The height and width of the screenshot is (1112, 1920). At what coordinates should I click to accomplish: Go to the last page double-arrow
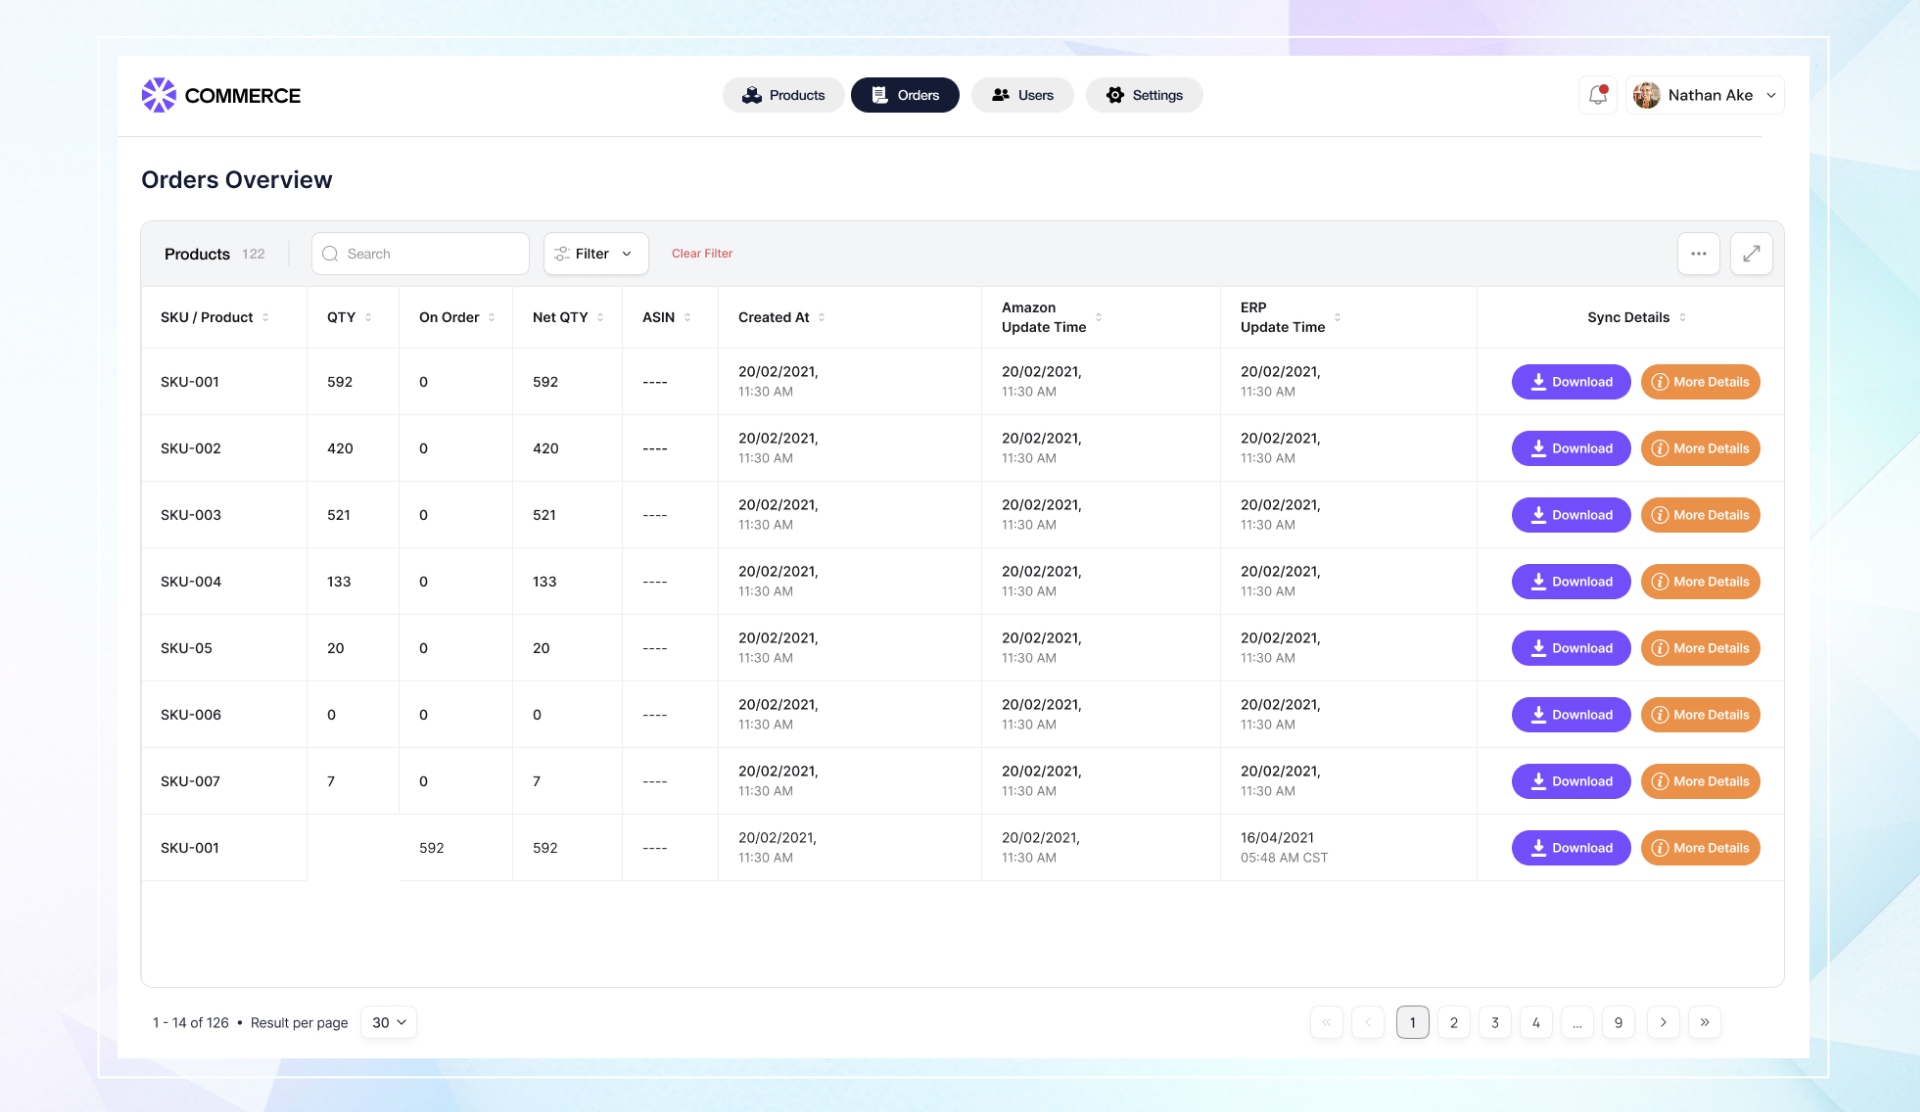pyautogui.click(x=1704, y=1022)
